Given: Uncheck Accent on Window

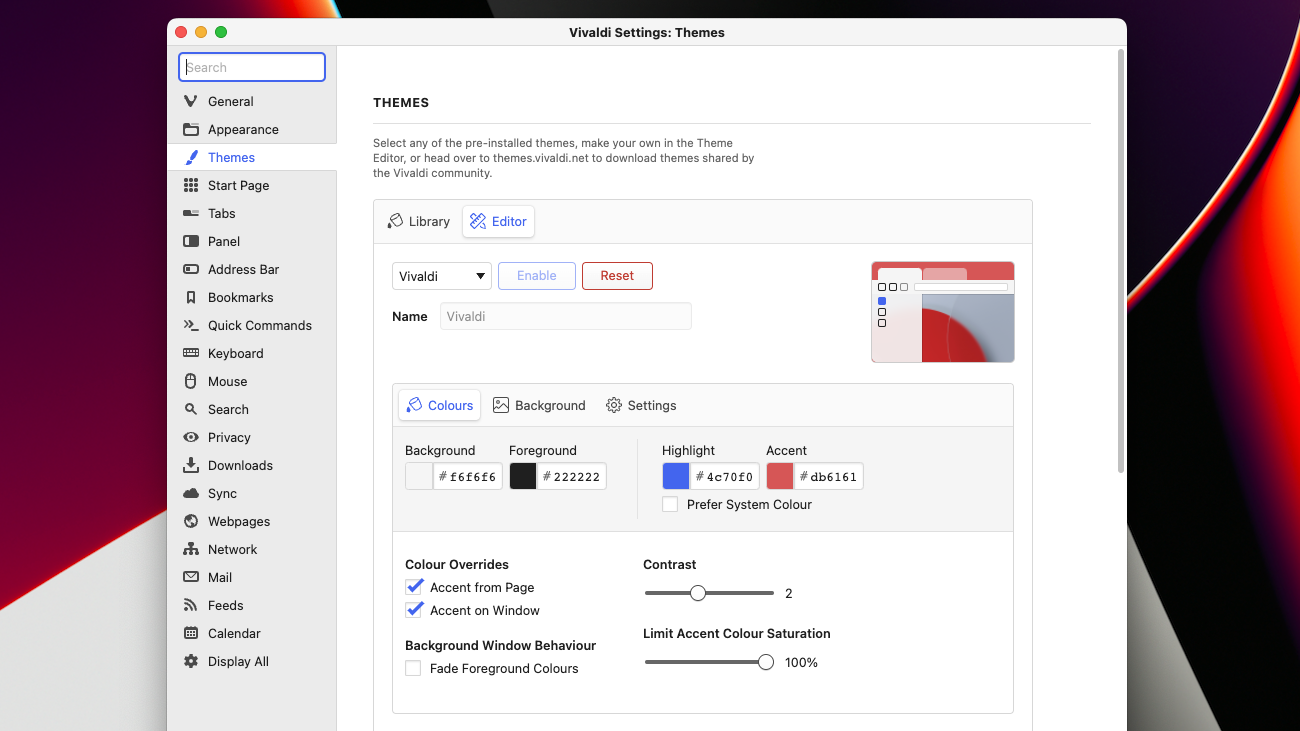Looking at the screenshot, I should [x=414, y=610].
